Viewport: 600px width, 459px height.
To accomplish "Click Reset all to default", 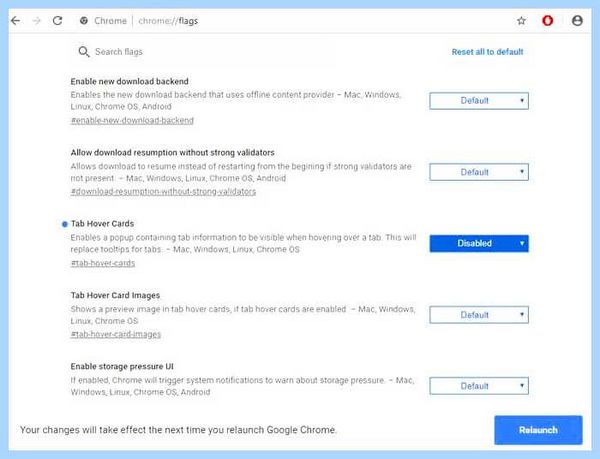I will click(x=487, y=52).
